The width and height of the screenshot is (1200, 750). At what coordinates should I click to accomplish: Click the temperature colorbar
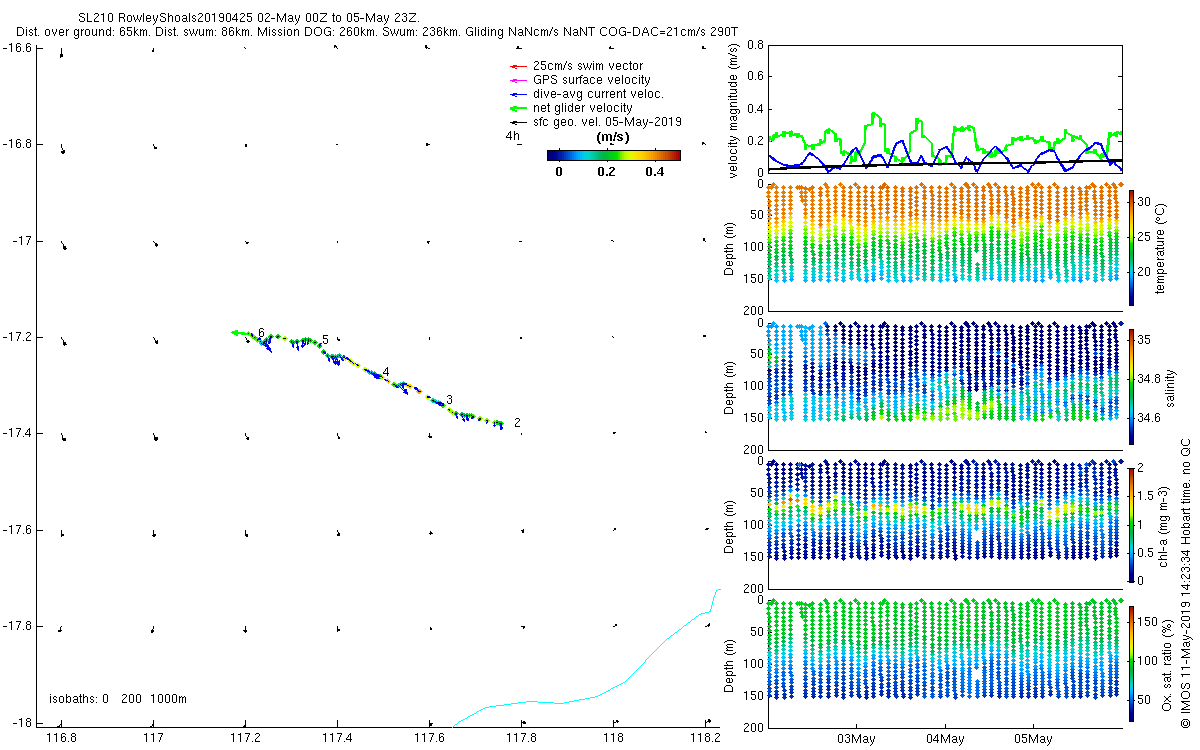(1131, 247)
